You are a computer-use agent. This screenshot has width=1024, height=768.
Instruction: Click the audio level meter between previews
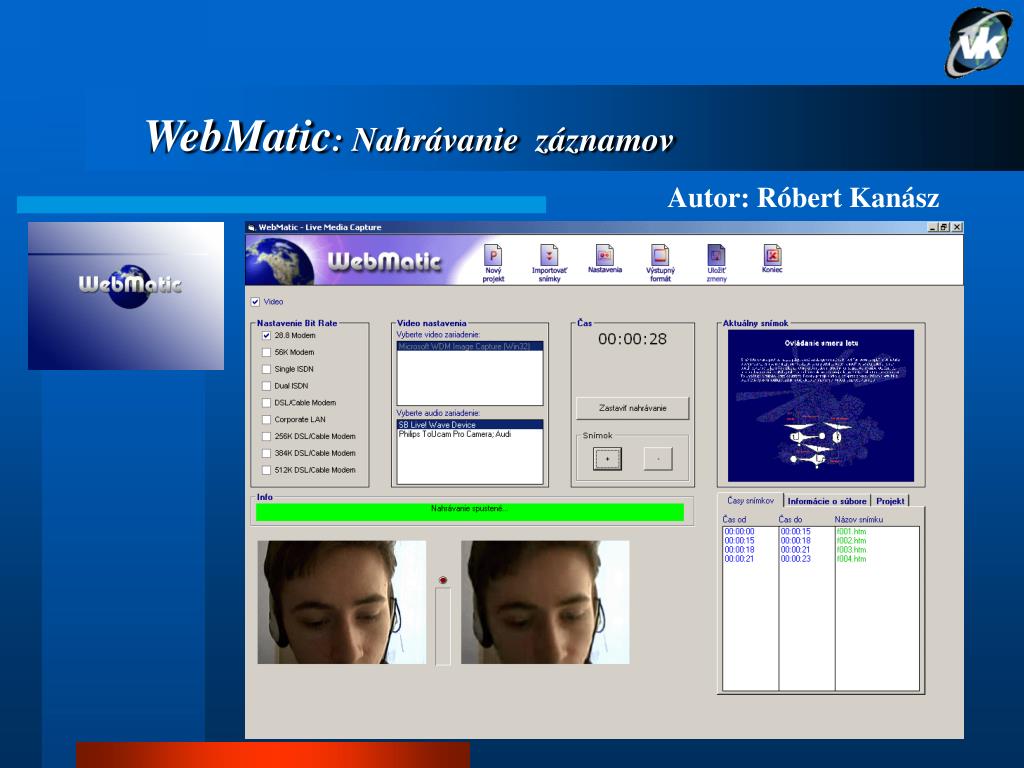click(443, 626)
